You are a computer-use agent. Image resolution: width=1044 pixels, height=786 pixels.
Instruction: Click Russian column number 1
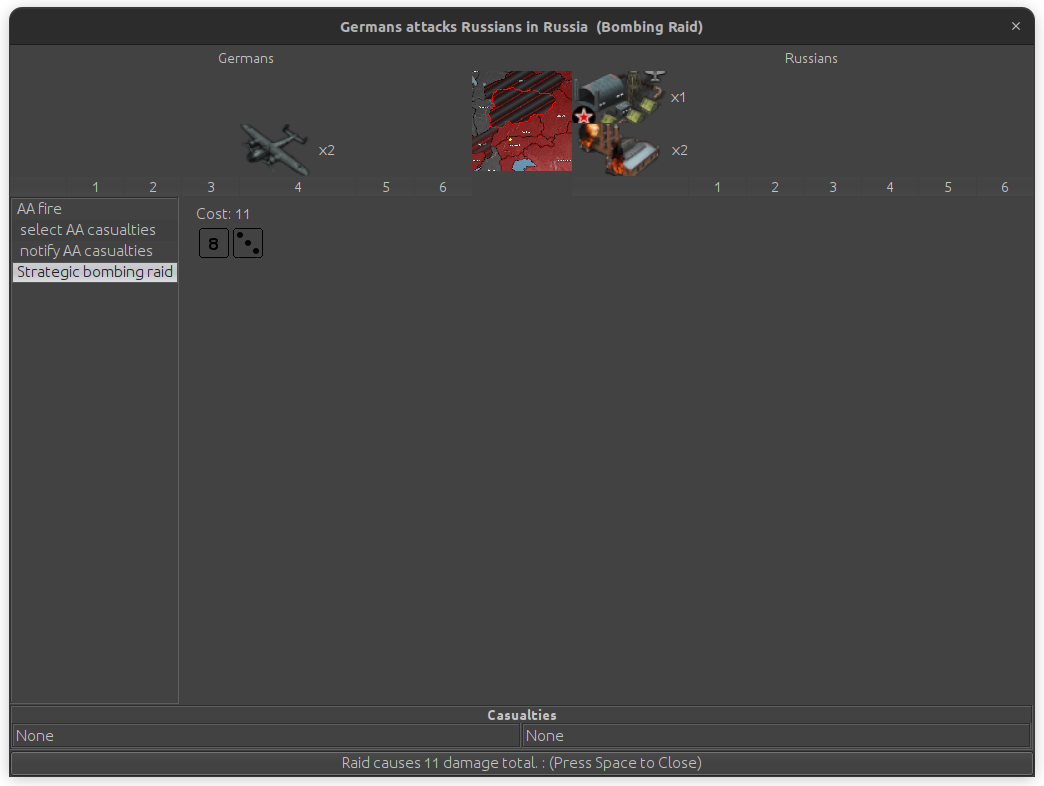tap(718, 188)
